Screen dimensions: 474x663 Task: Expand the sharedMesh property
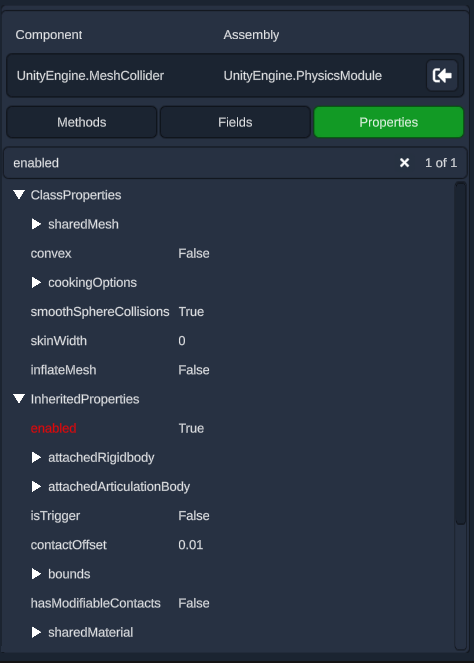[x=36, y=224]
